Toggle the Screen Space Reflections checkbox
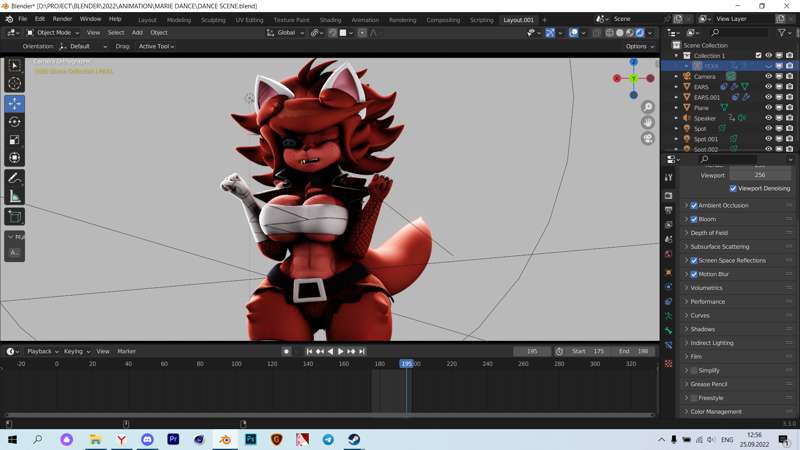The image size is (800, 450). [x=694, y=261]
